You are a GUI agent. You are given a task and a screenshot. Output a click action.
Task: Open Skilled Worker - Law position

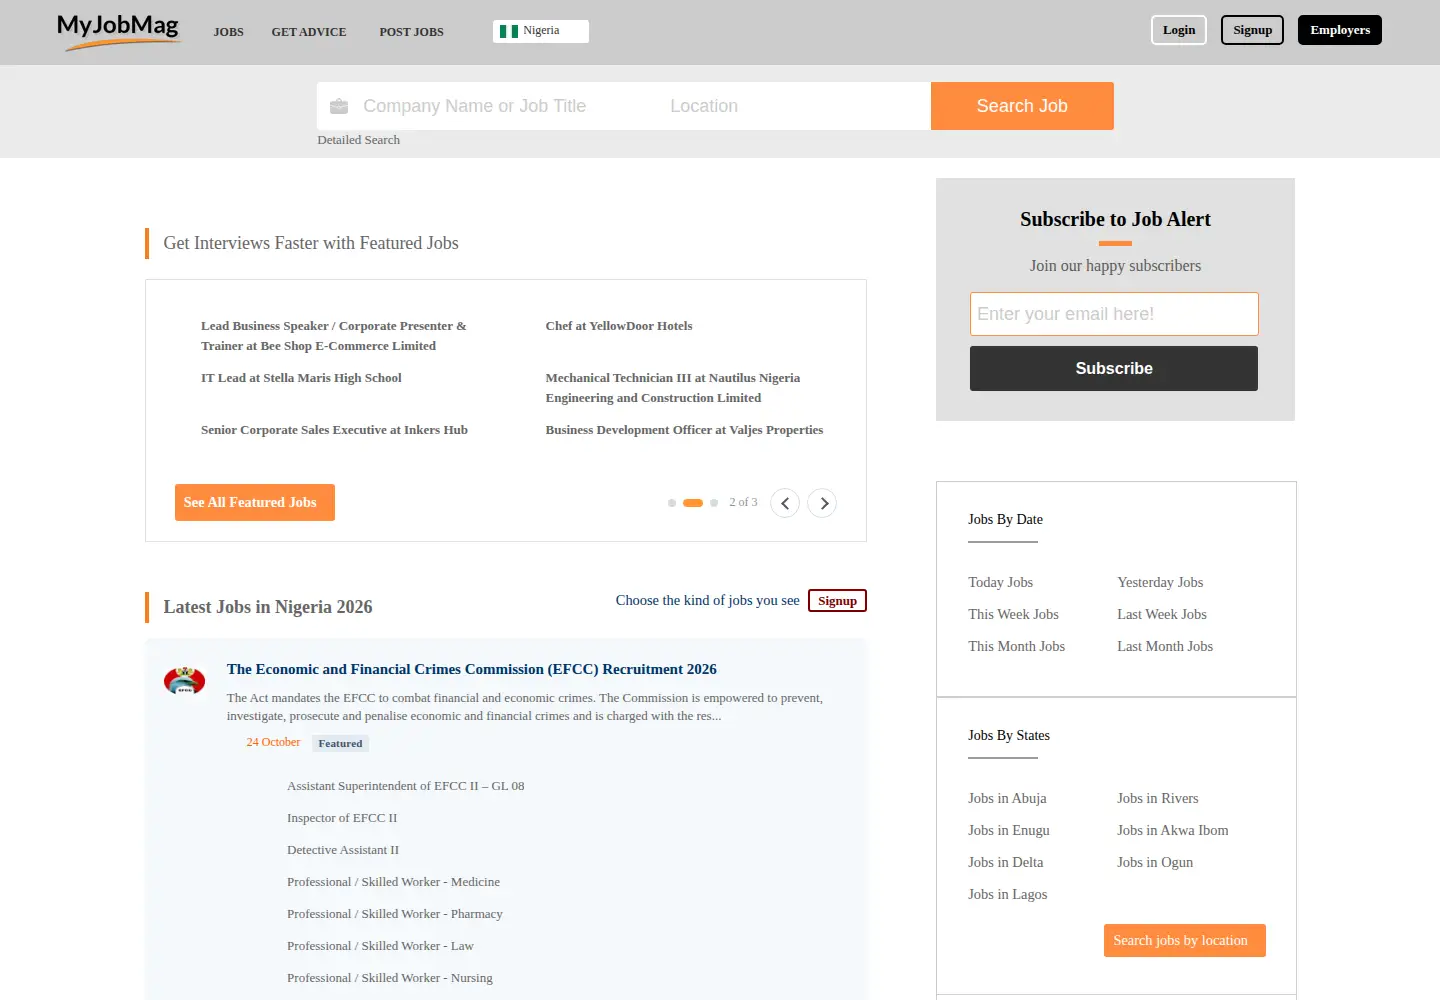pyautogui.click(x=380, y=946)
